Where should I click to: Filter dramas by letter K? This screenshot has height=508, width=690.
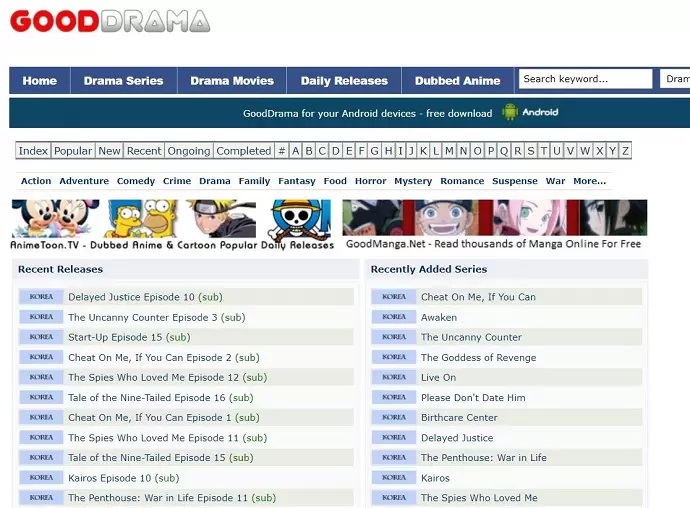click(423, 151)
